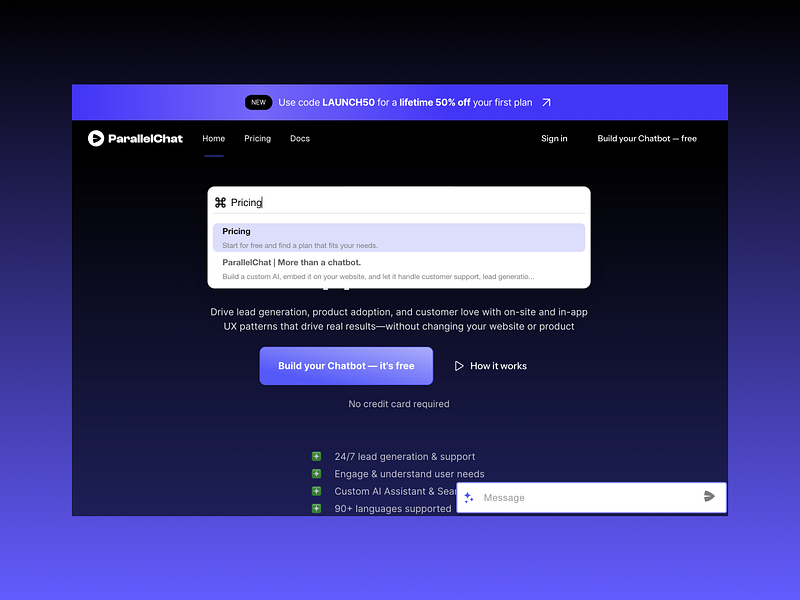Click the play icon beside How it works
This screenshot has width=800, height=600.
(459, 366)
